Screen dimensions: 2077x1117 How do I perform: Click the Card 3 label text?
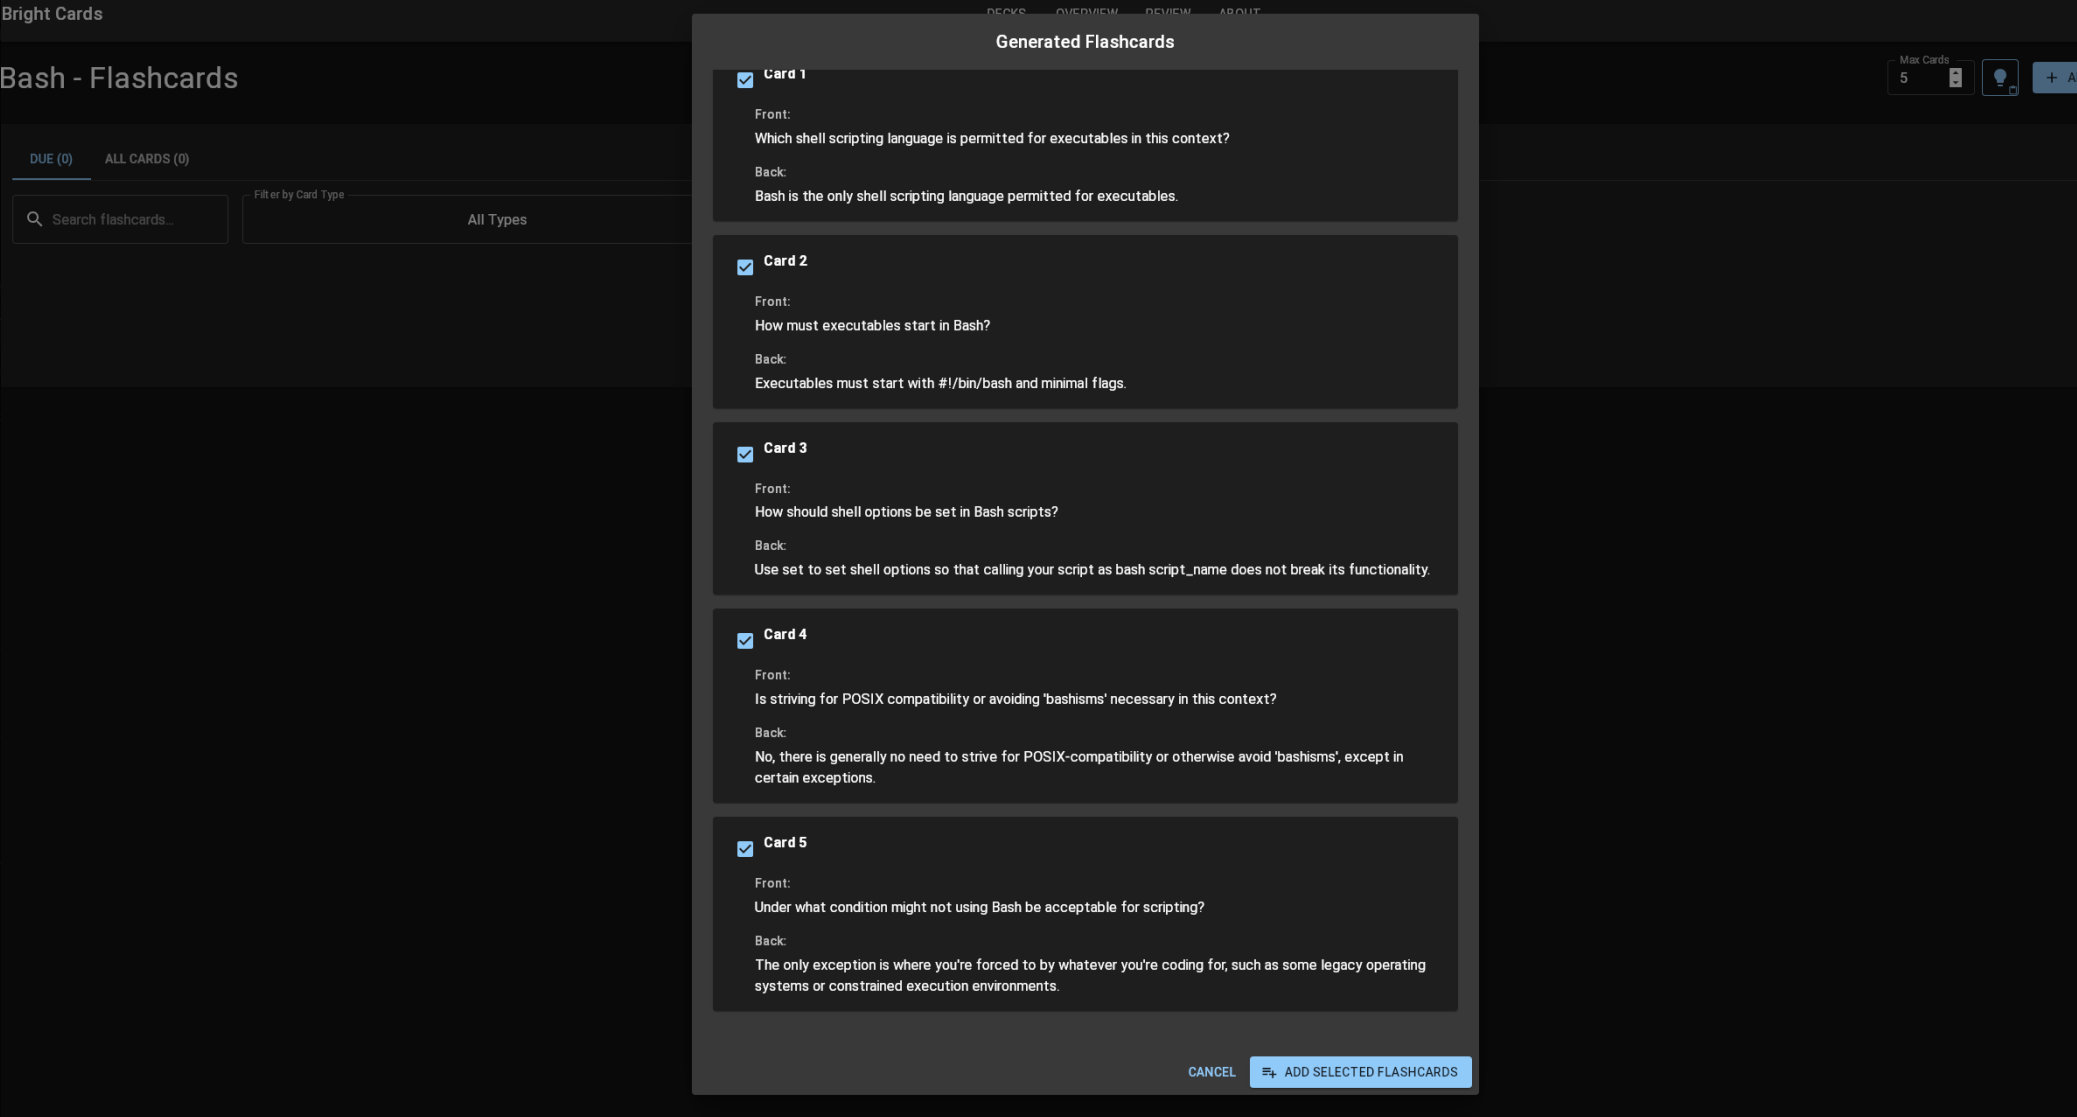pyautogui.click(x=785, y=448)
